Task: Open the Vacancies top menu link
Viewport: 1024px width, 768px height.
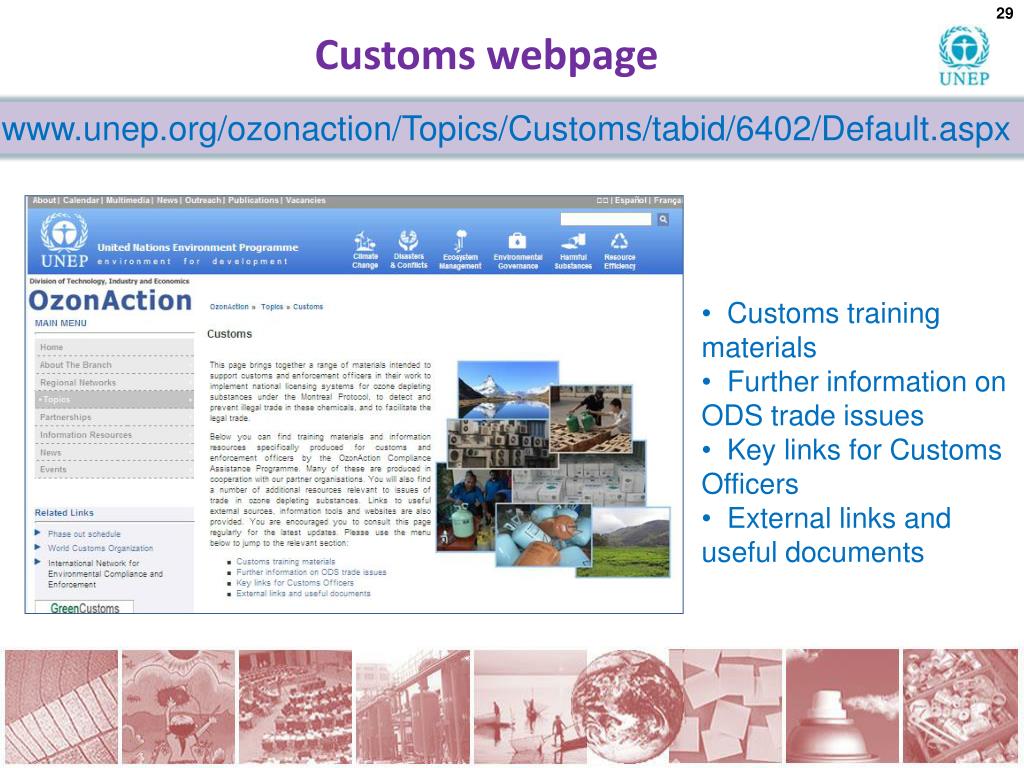Action: click(x=305, y=200)
